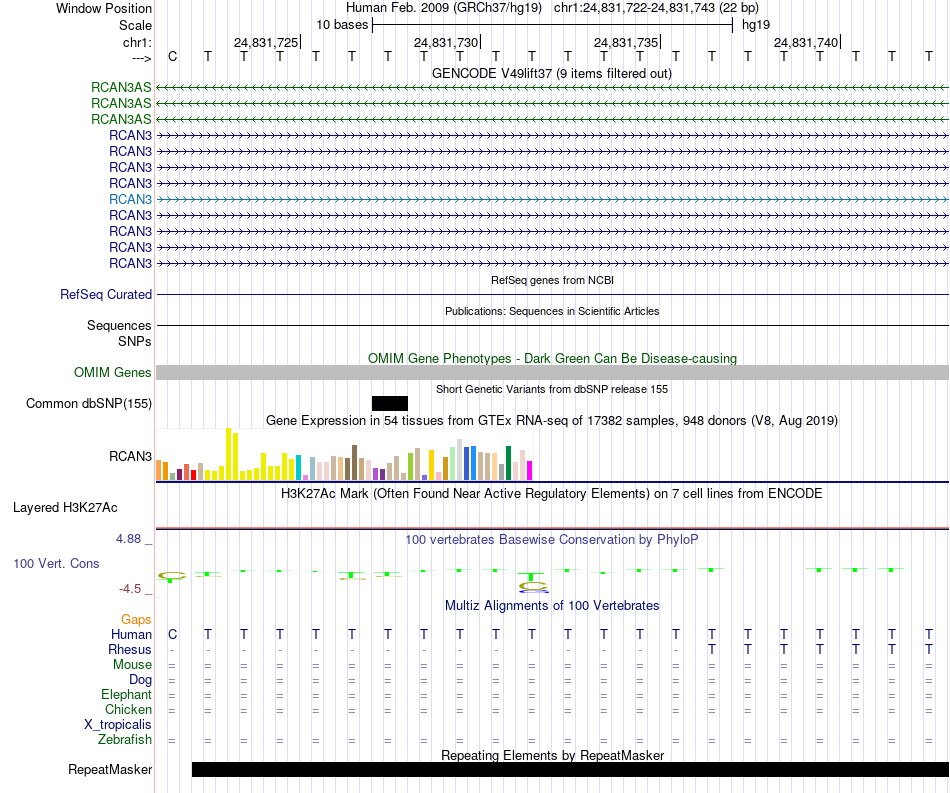Click coordinate label 24,831,730

pos(446,42)
